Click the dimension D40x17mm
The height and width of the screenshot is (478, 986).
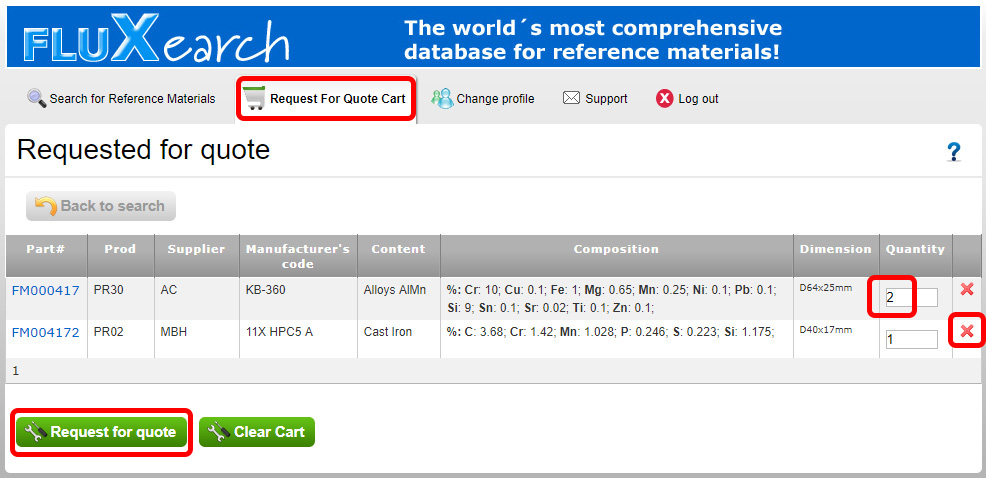click(x=826, y=330)
